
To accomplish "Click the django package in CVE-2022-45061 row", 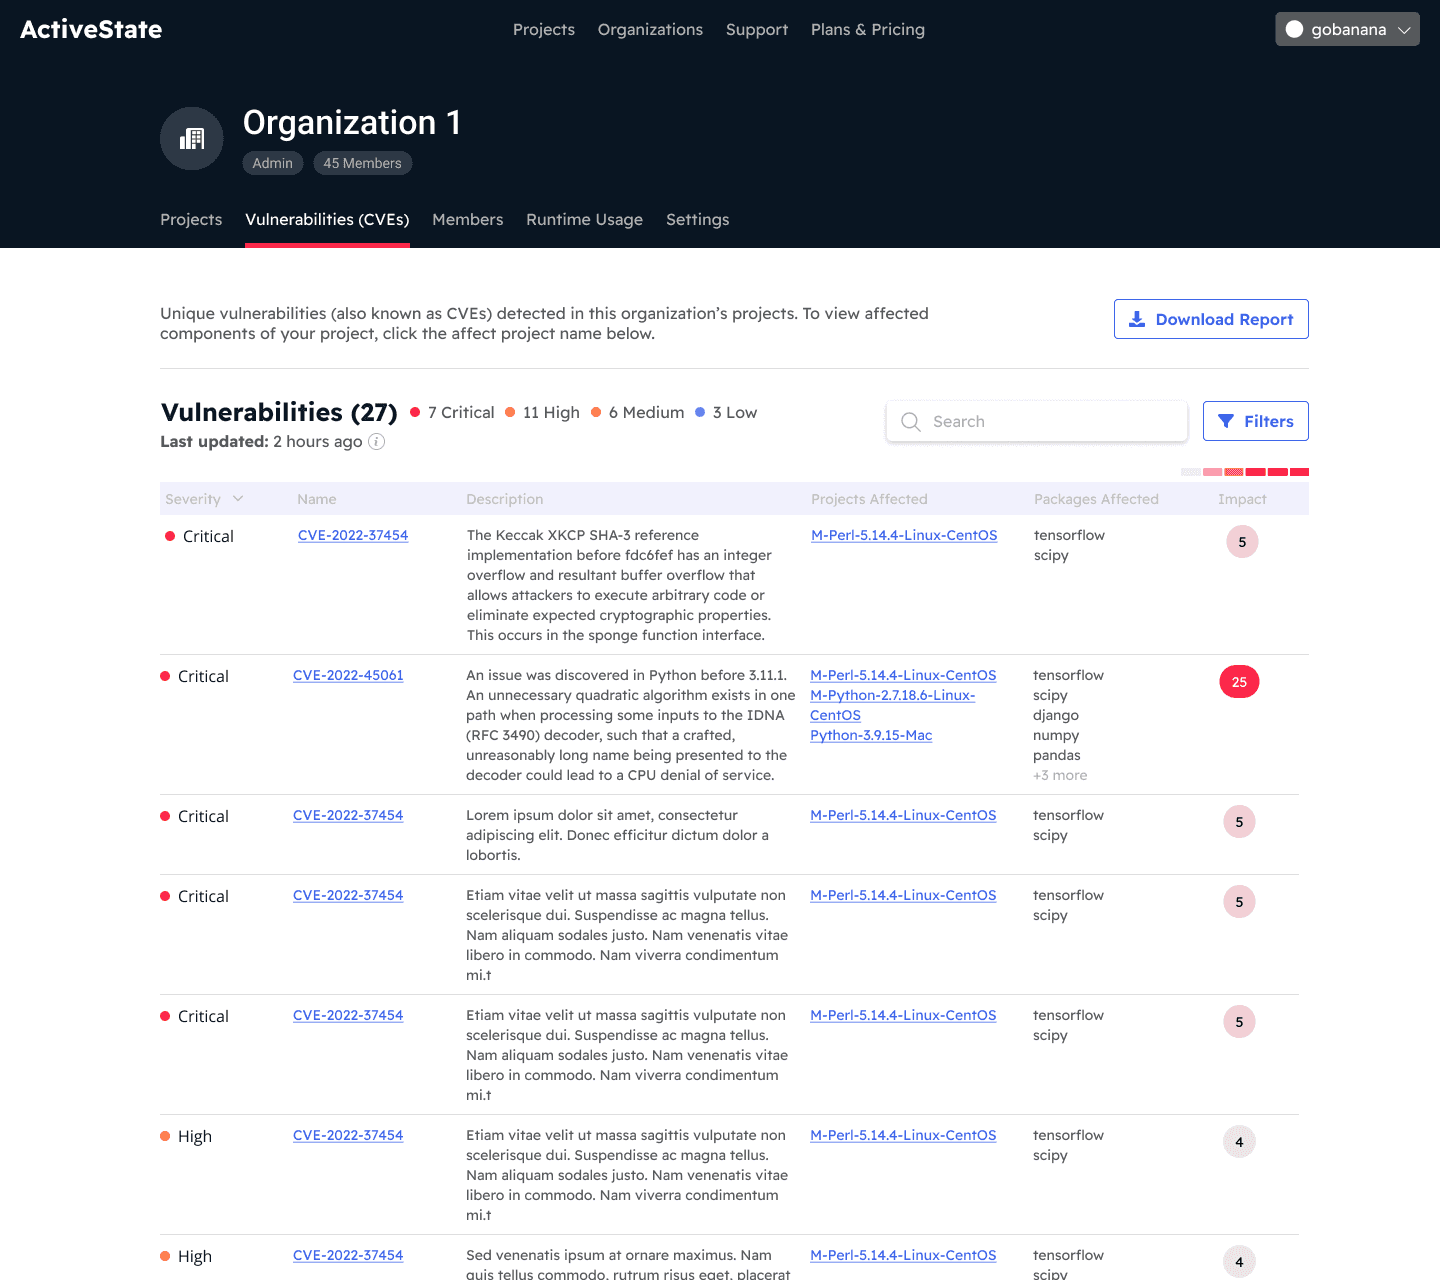I will click(x=1056, y=715).
